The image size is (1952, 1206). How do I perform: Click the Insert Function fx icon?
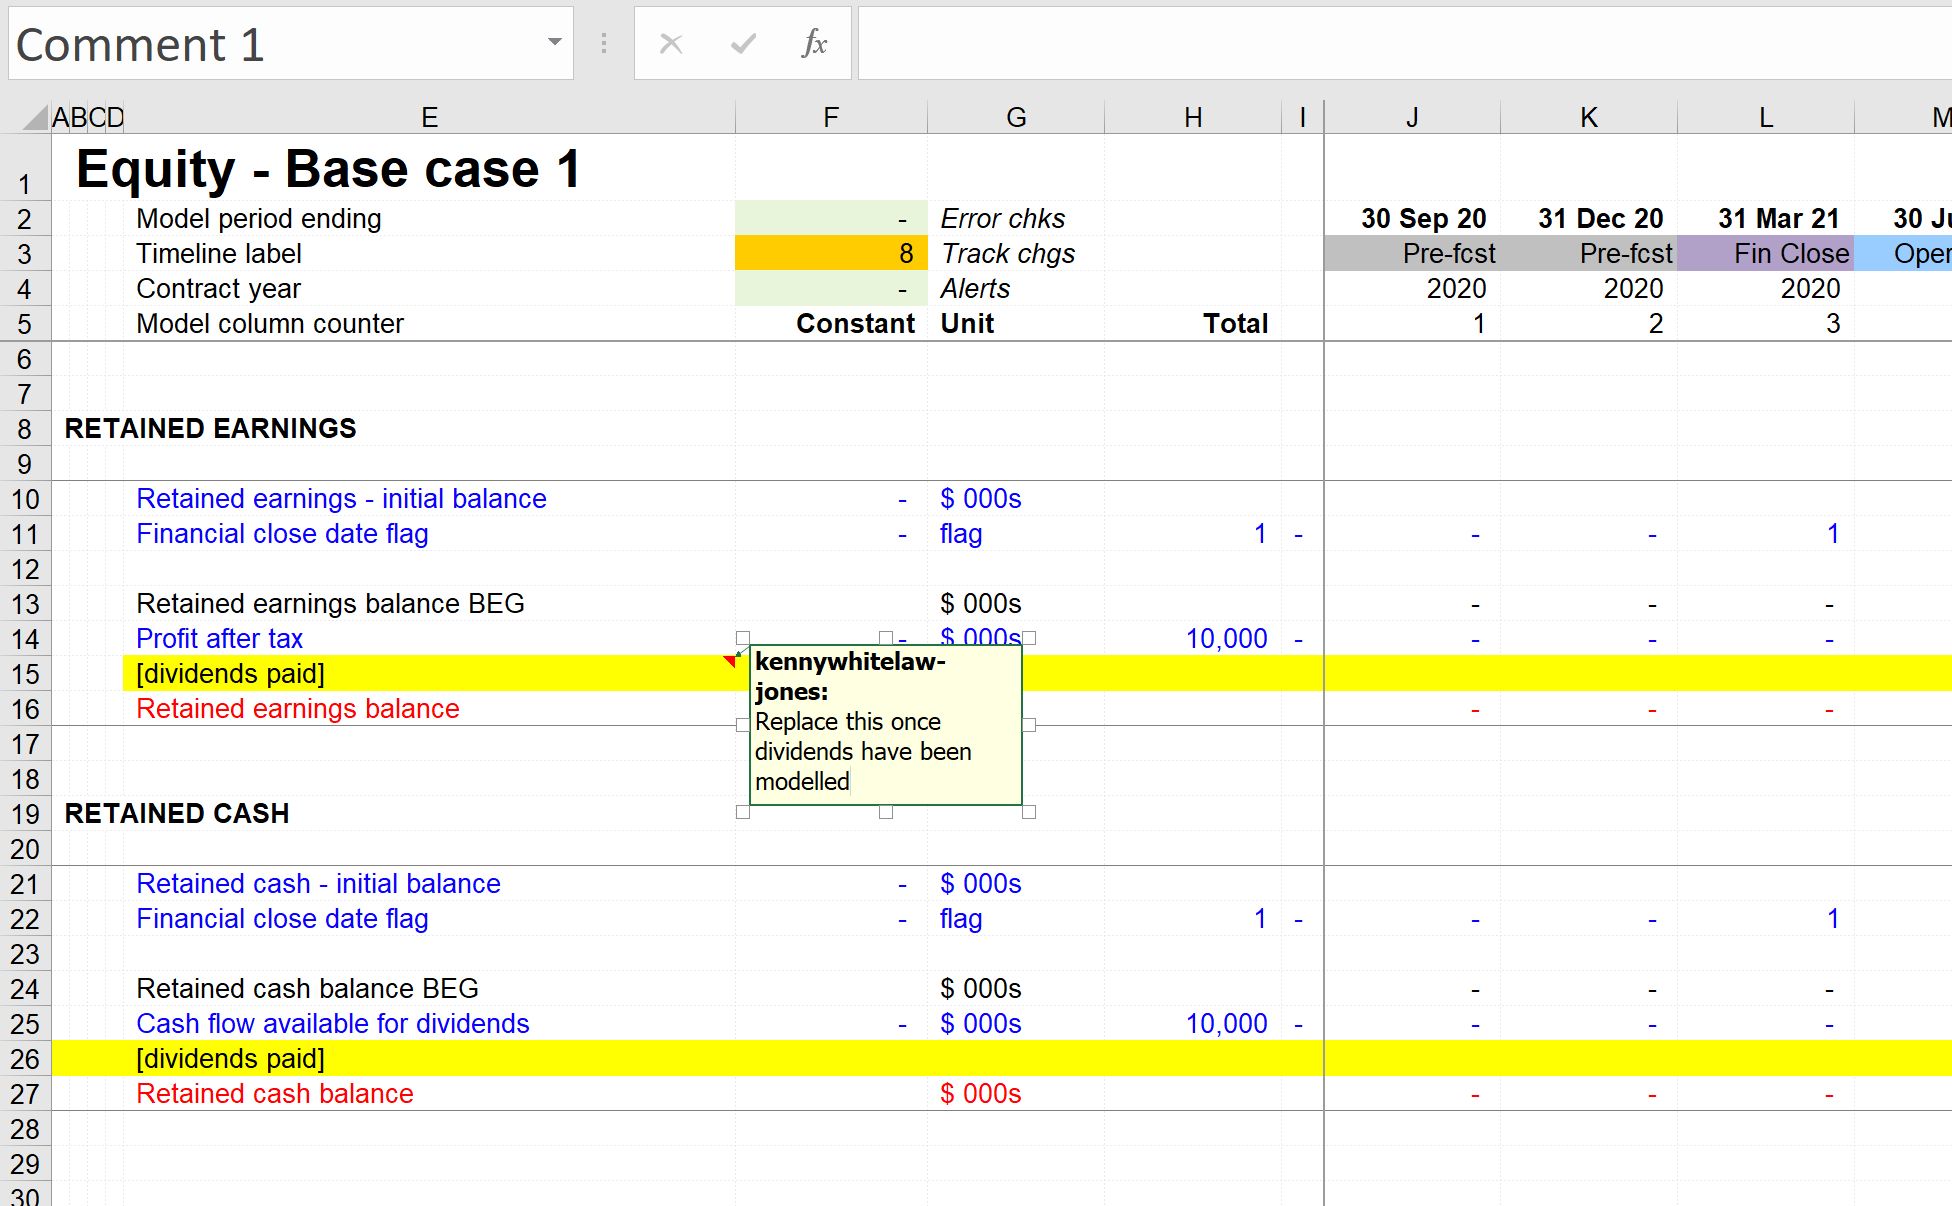(814, 43)
